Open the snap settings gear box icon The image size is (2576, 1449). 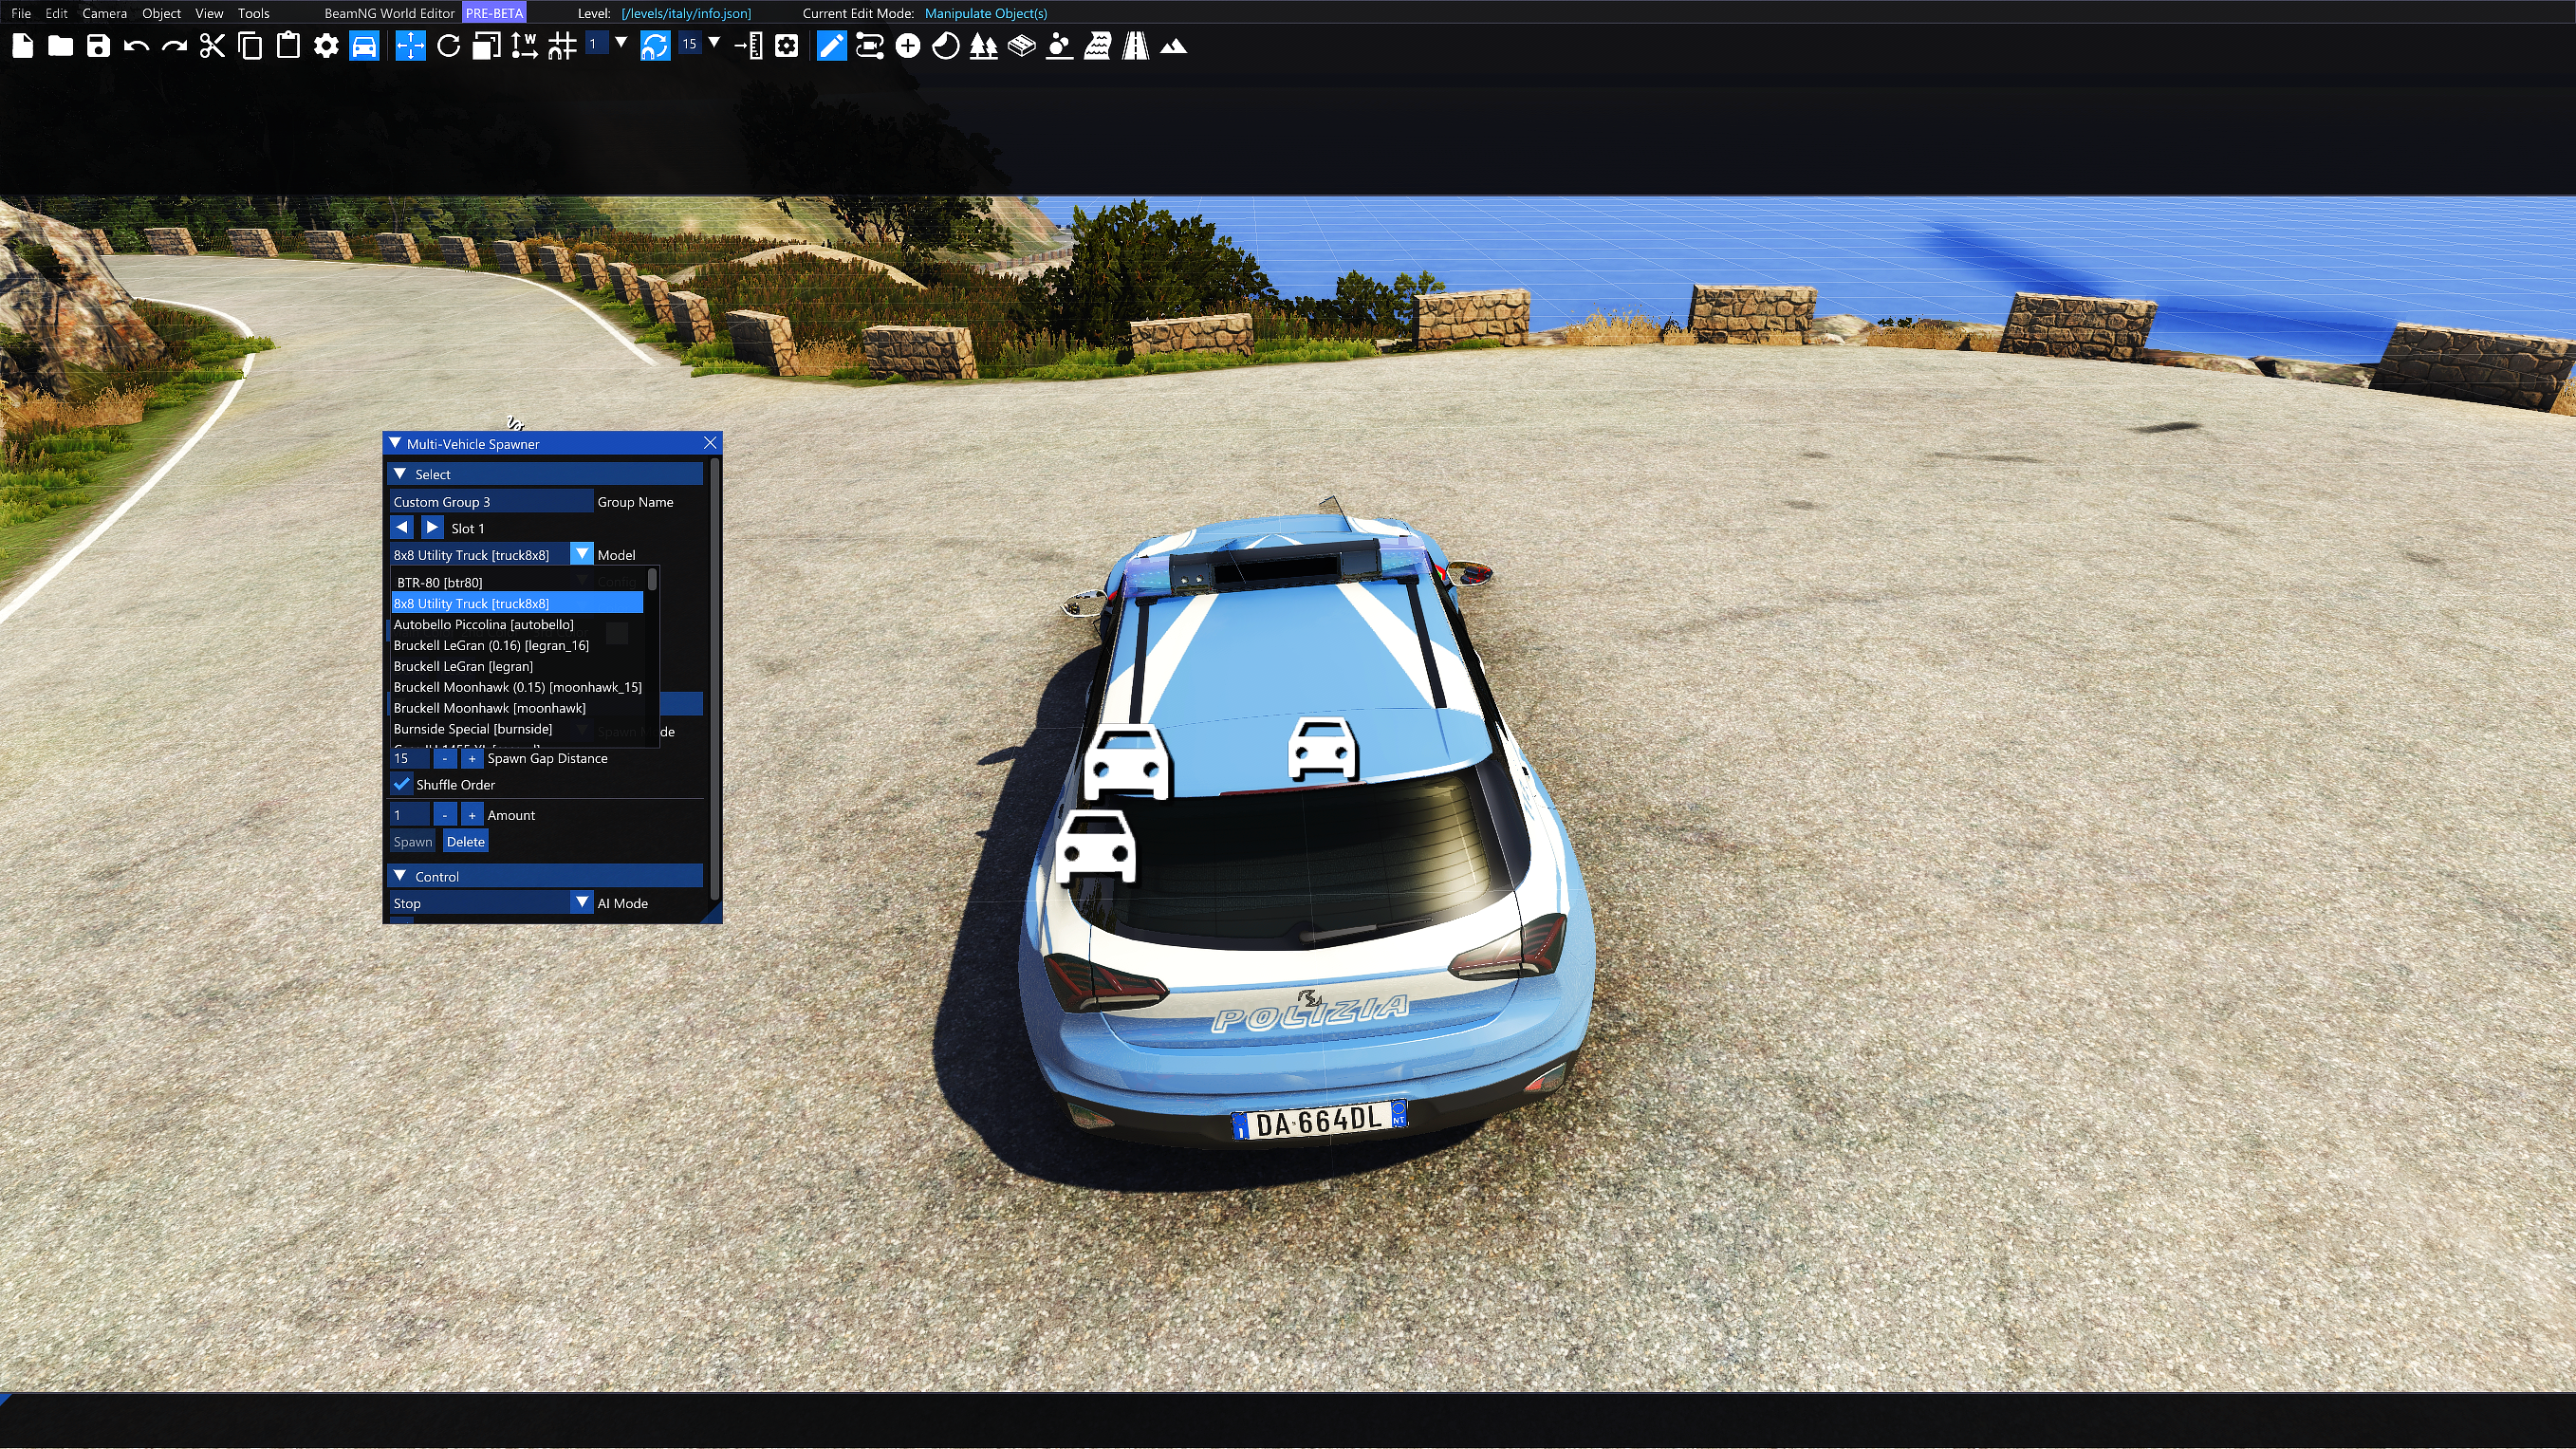[787, 46]
